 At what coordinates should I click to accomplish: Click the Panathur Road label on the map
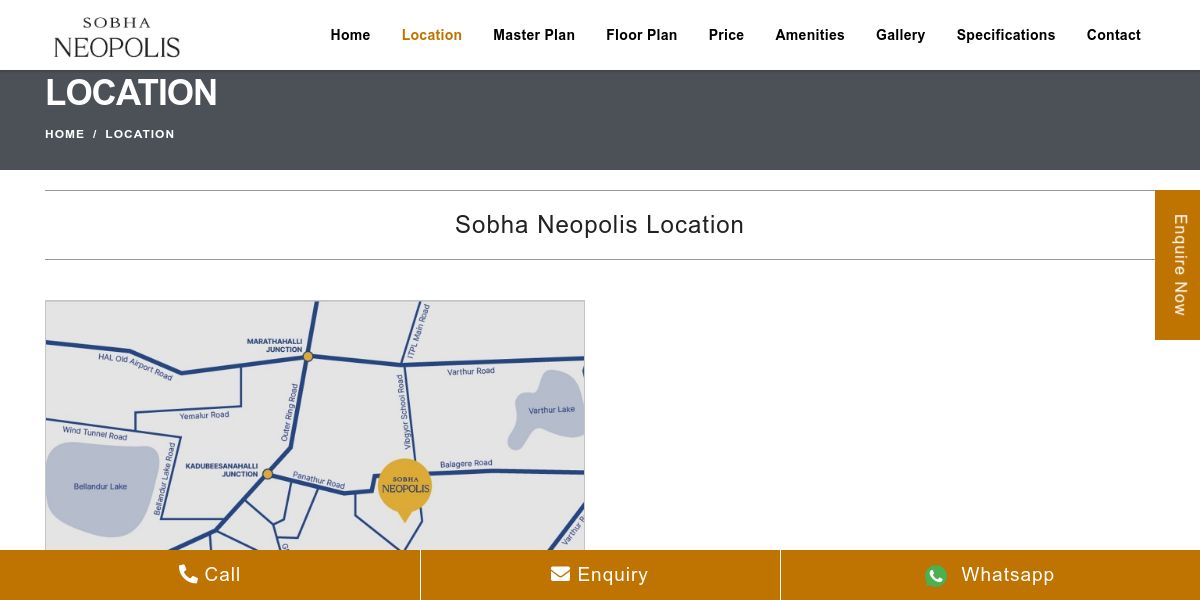click(318, 480)
